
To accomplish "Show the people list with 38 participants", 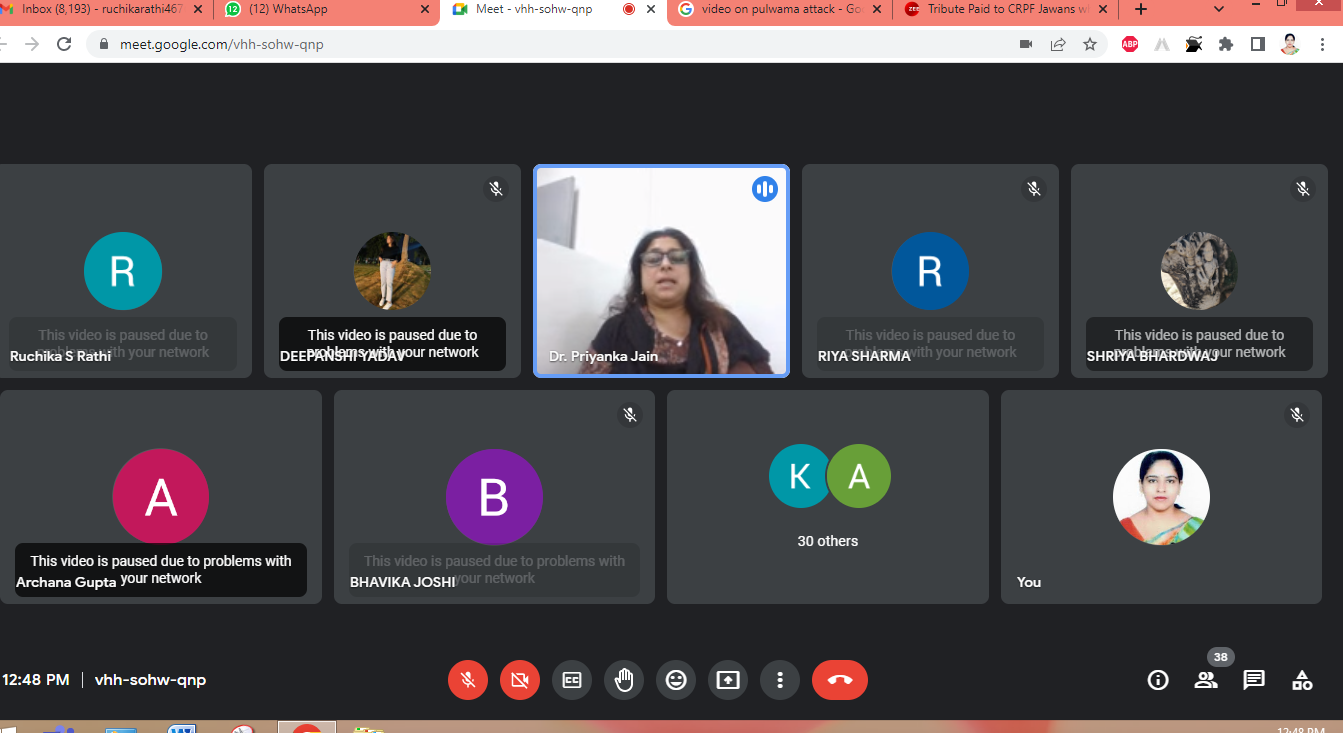I will pyautogui.click(x=1206, y=680).
